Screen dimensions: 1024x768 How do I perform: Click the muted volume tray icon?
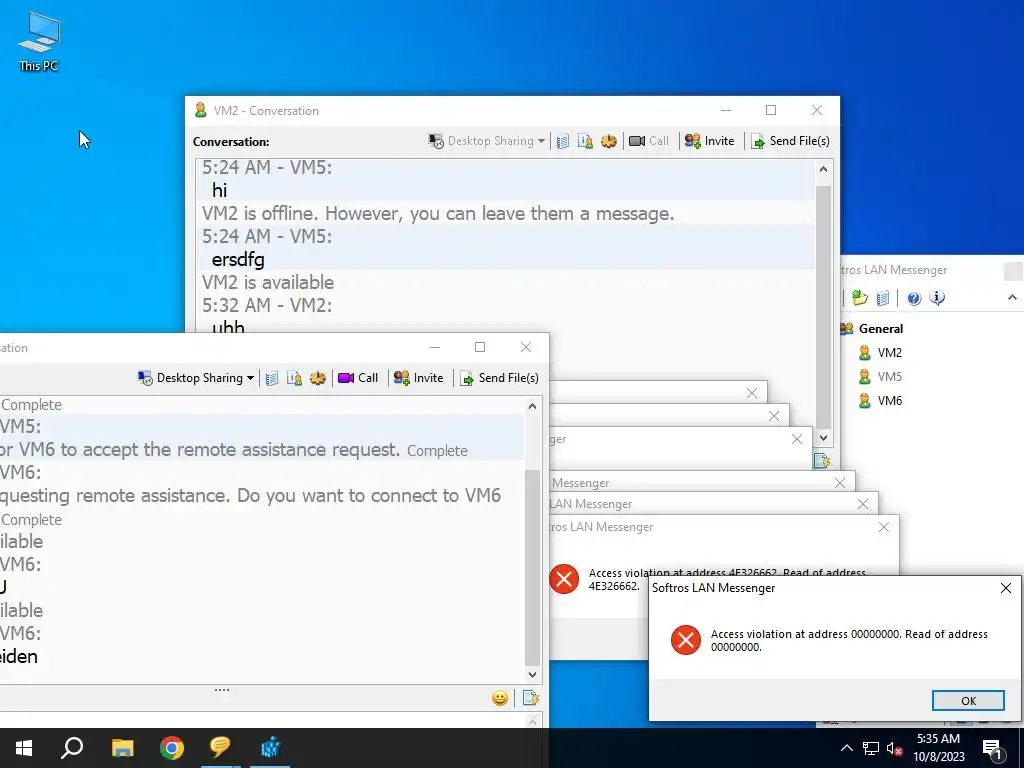point(895,749)
